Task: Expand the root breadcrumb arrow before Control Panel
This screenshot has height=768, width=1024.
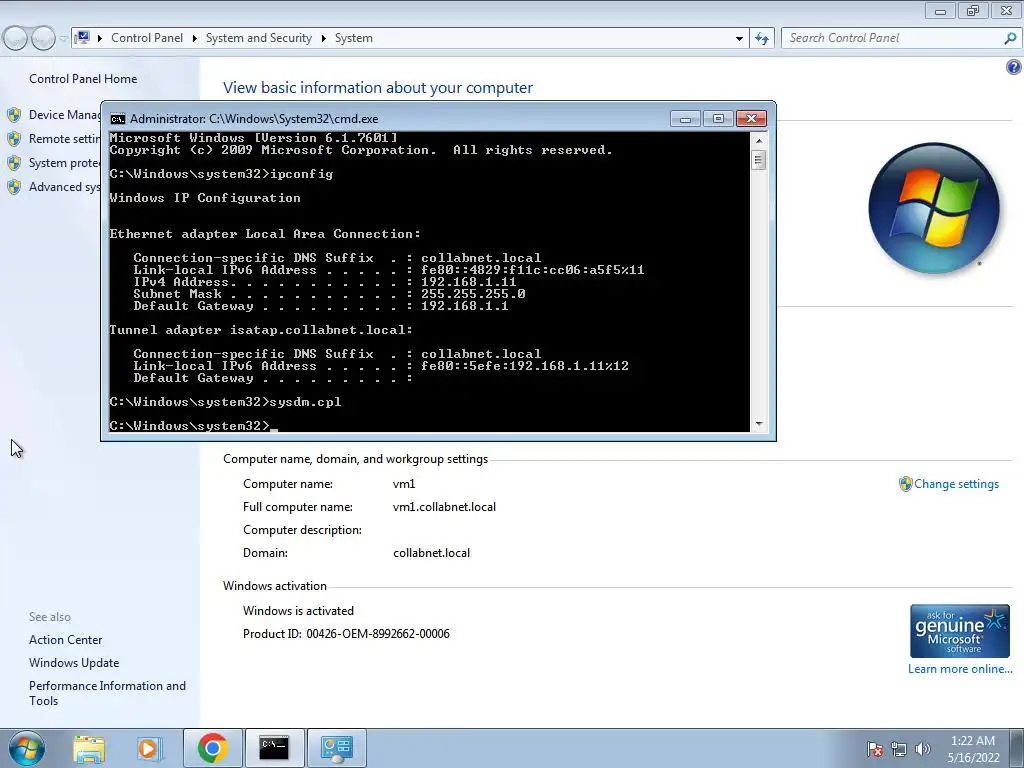Action: 100,39
